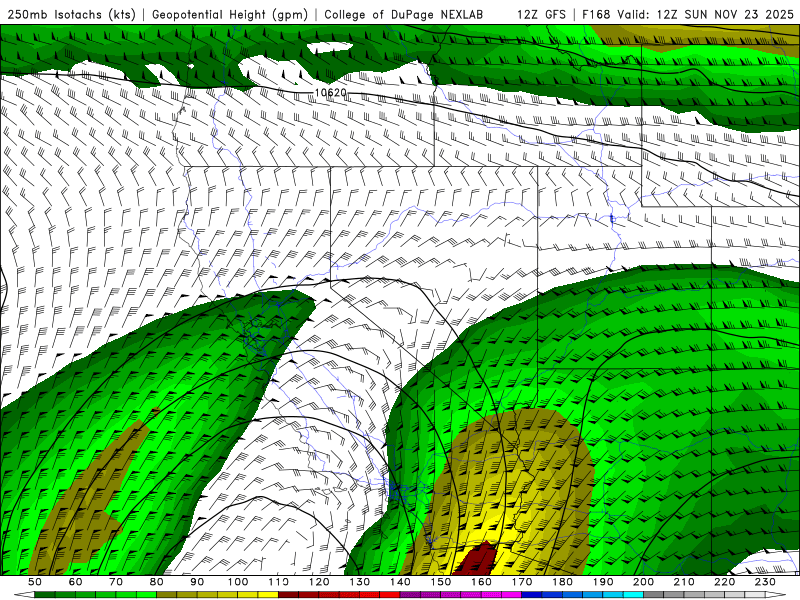Click the '12Z GFS' model run label
Screen dimensions: 800x600
pos(541,14)
